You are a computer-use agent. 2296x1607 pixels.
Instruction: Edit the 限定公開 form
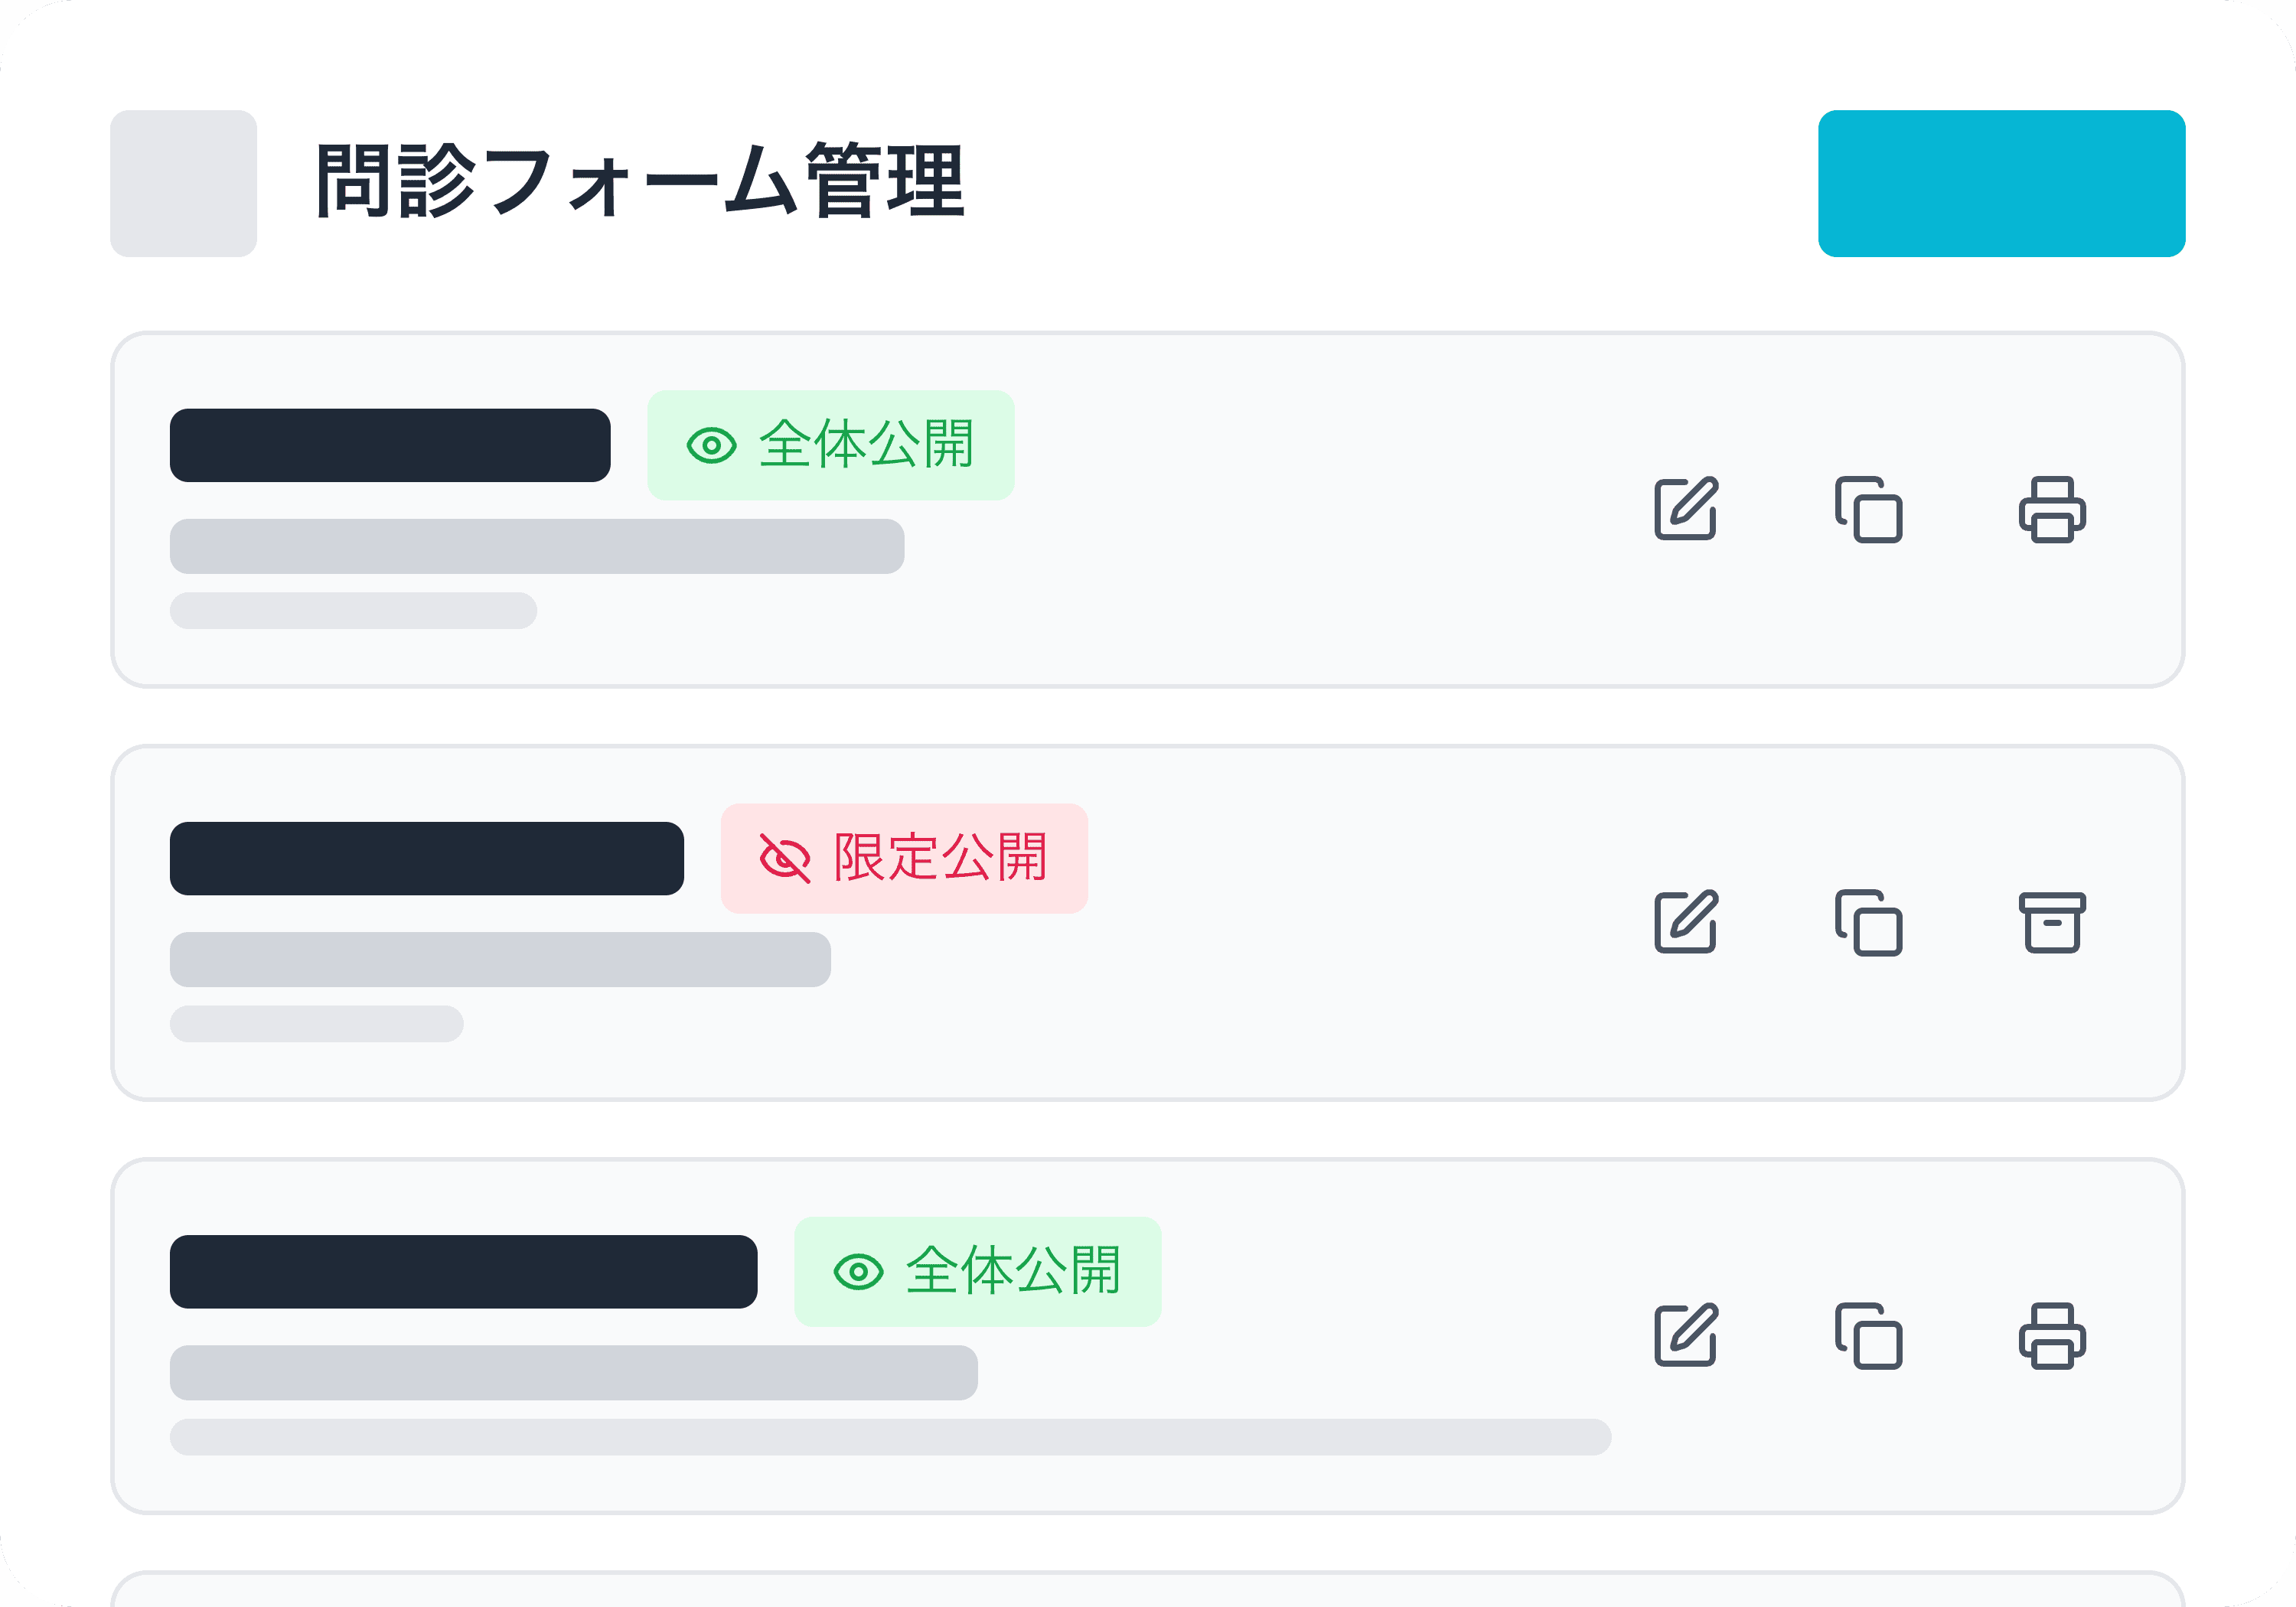coord(1686,924)
